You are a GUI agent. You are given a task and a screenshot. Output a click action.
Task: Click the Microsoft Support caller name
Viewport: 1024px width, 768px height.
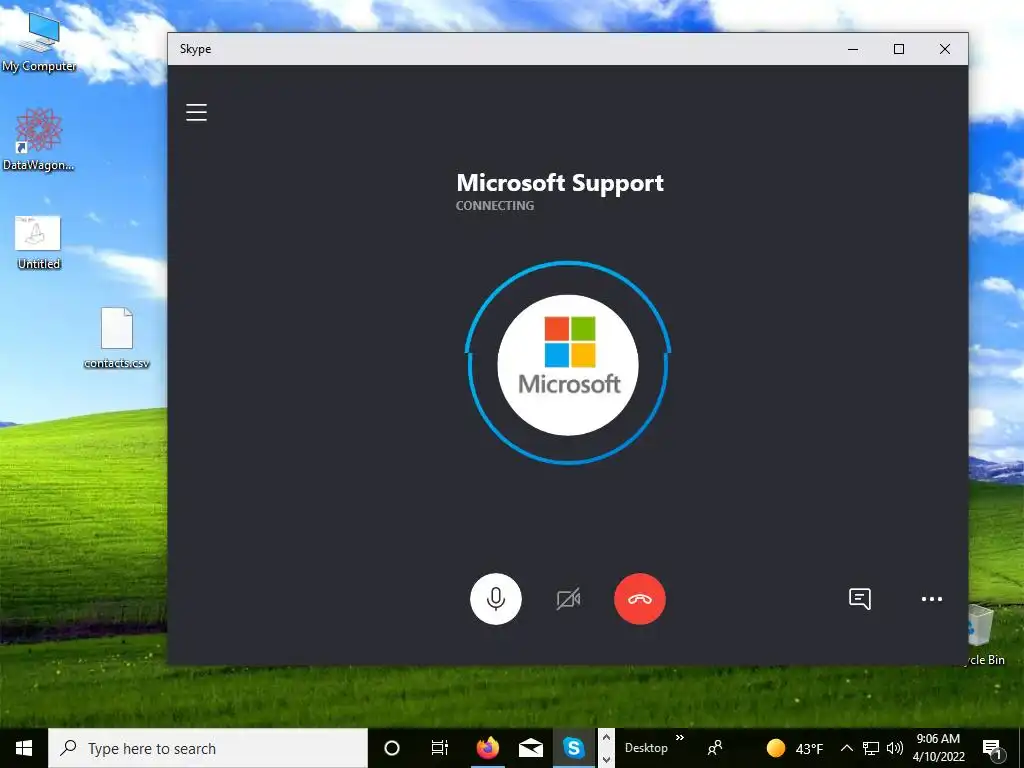pos(560,183)
